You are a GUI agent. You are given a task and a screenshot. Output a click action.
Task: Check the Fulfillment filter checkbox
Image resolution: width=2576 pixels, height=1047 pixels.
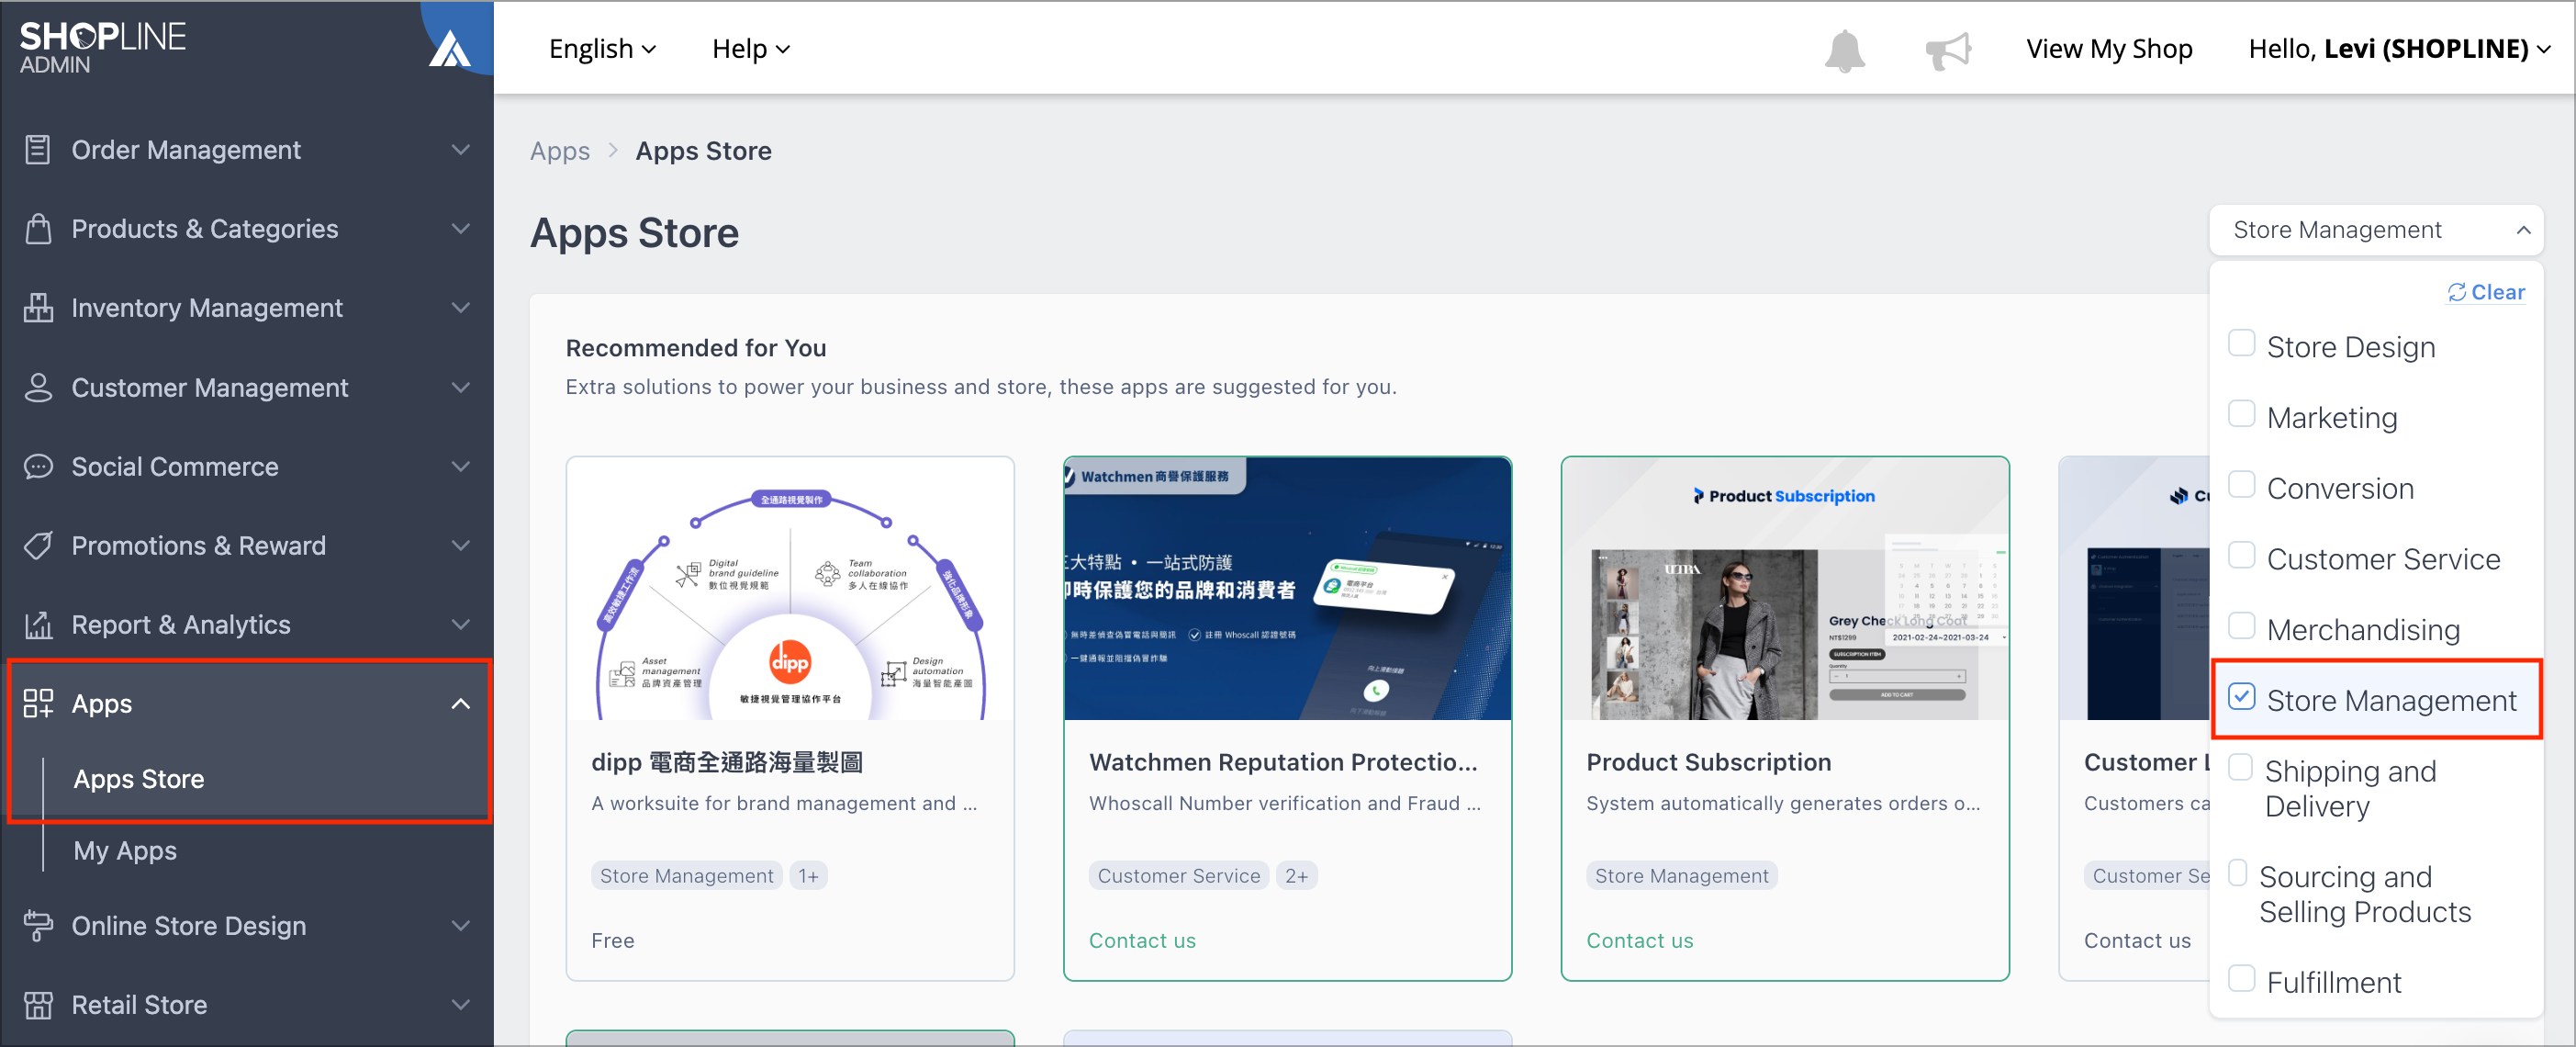[2241, 980]
